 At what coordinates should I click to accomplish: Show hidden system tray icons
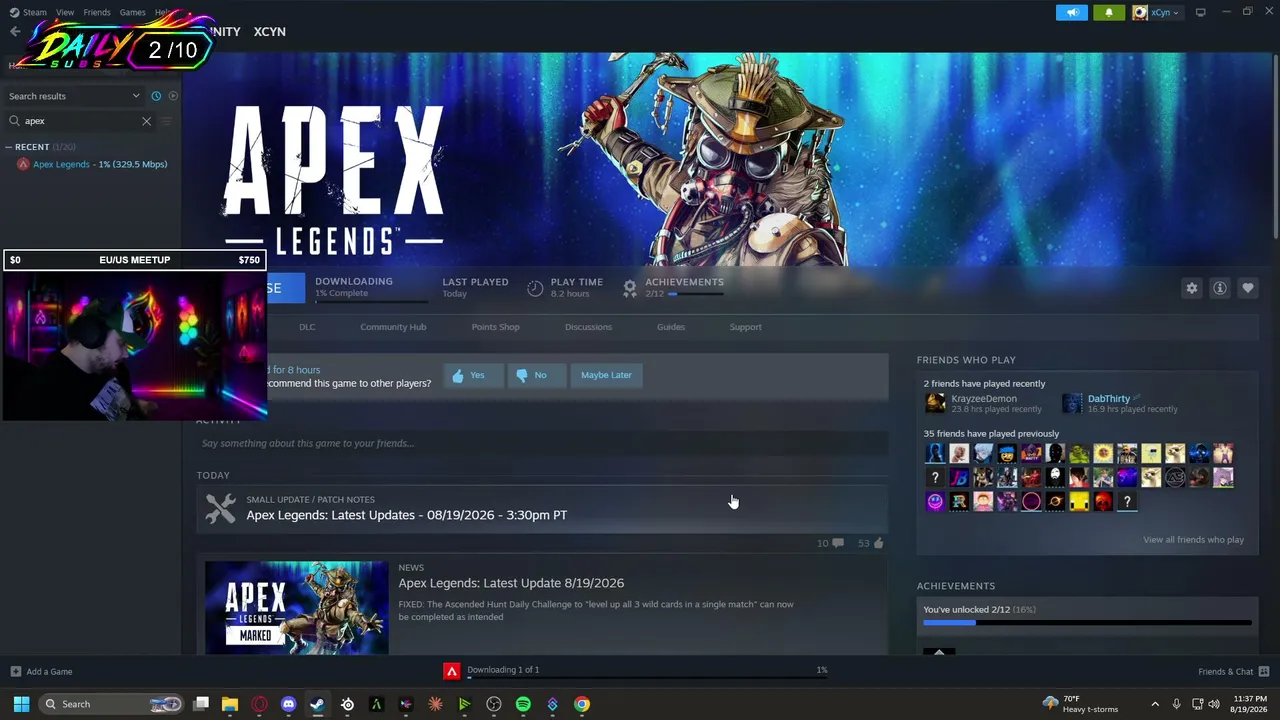pos(1155,704)
